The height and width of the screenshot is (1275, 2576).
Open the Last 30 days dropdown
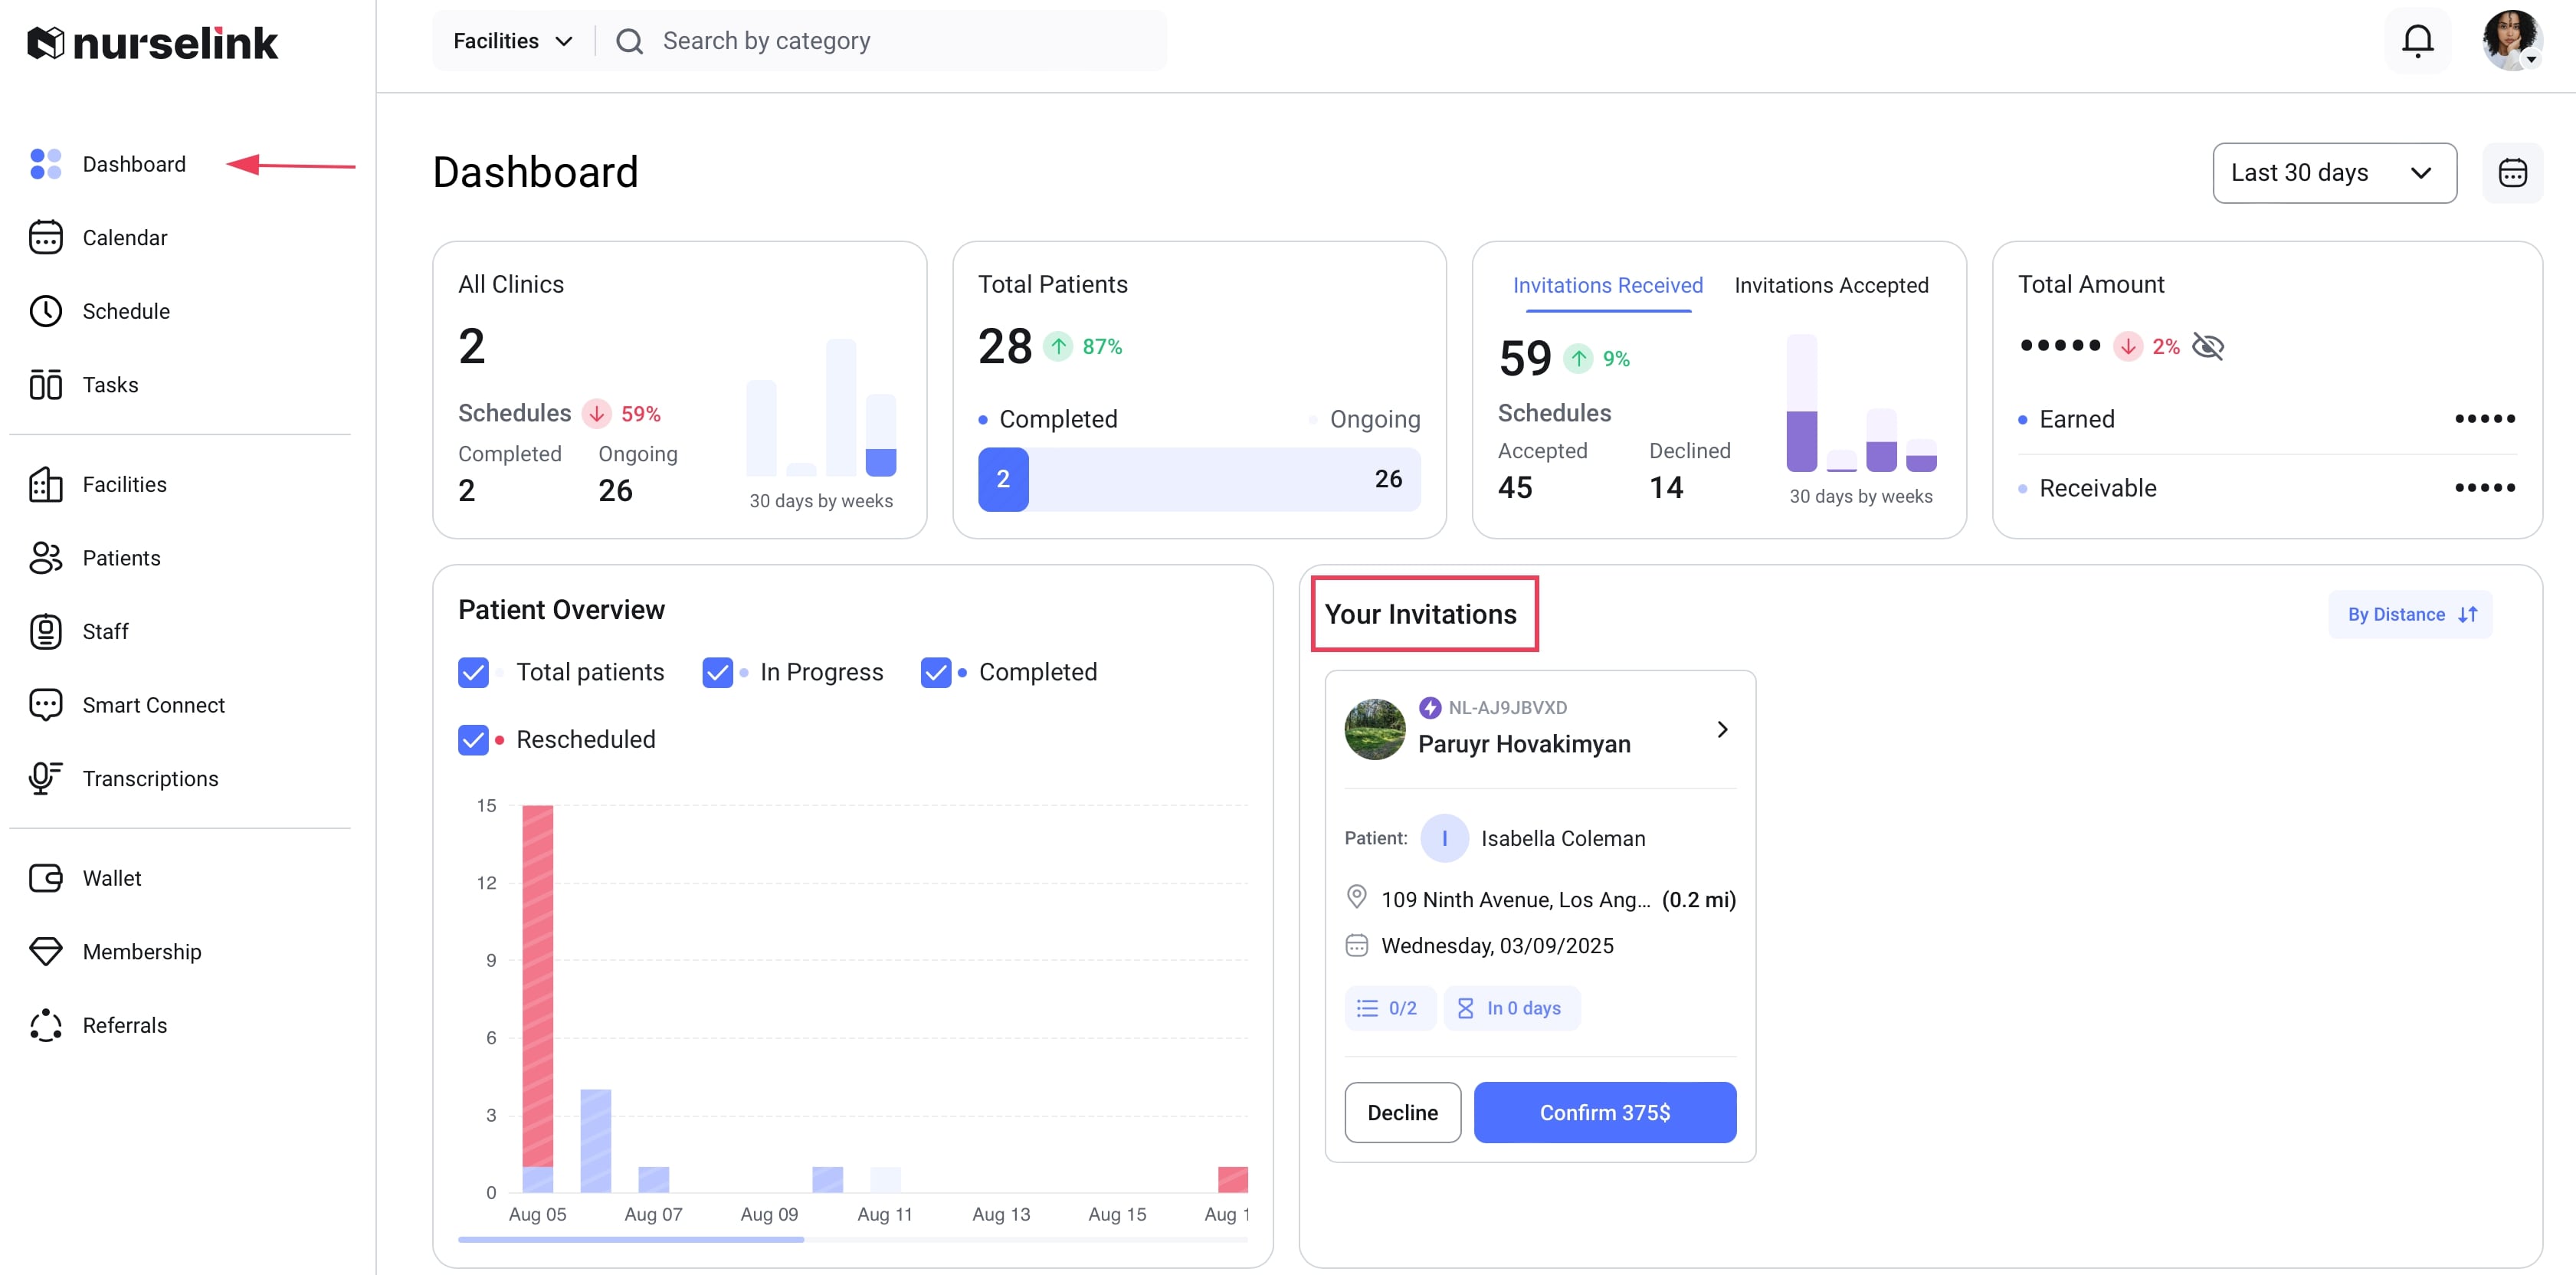[2333, 173]
